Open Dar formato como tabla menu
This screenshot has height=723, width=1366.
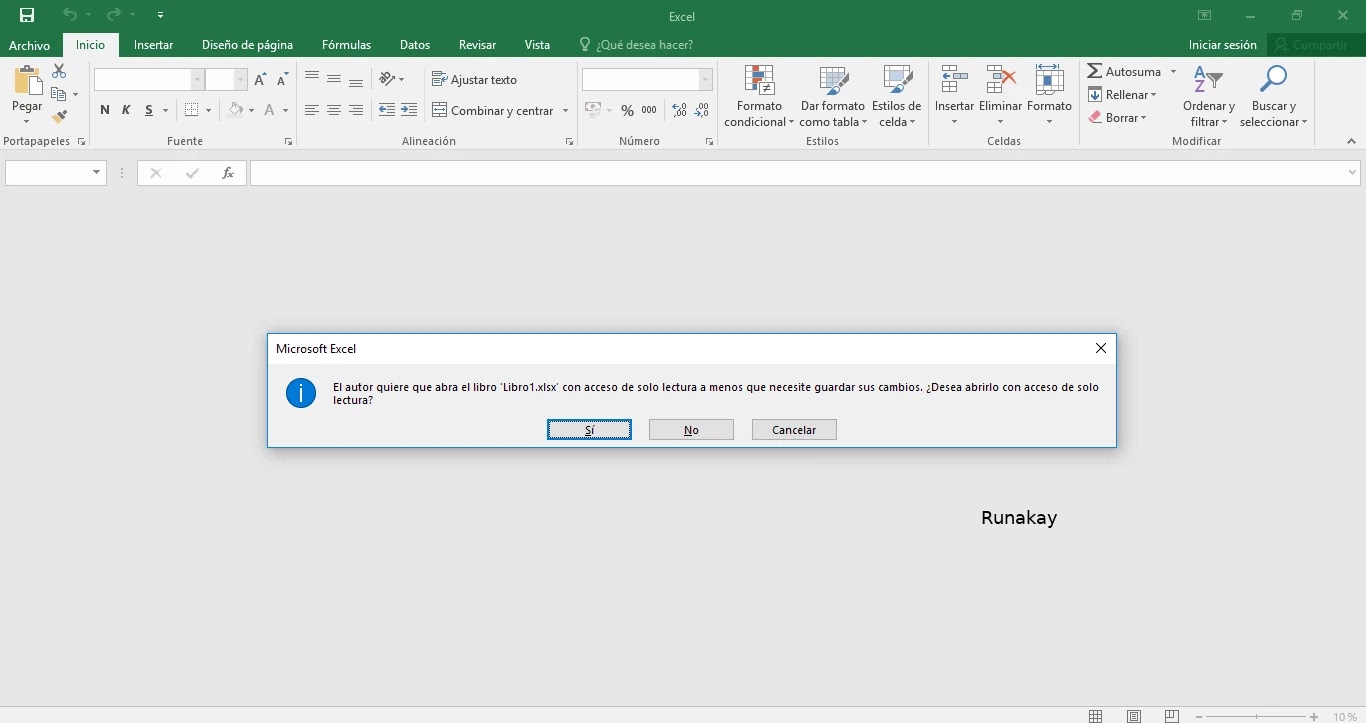point(833,96)
